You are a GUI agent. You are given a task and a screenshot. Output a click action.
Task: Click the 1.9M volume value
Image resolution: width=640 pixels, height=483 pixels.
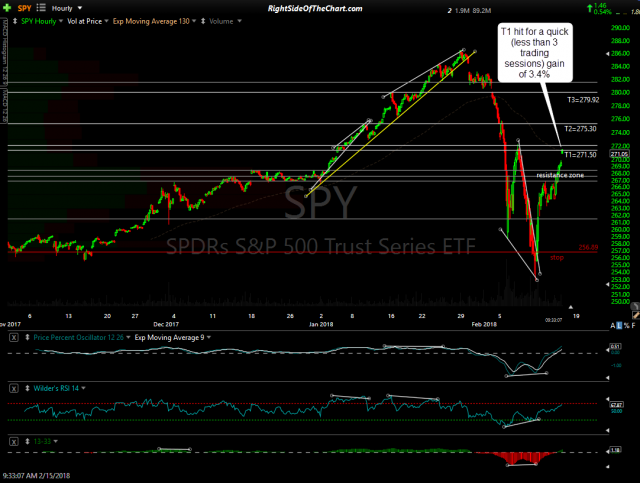click(x=462, y=11)
